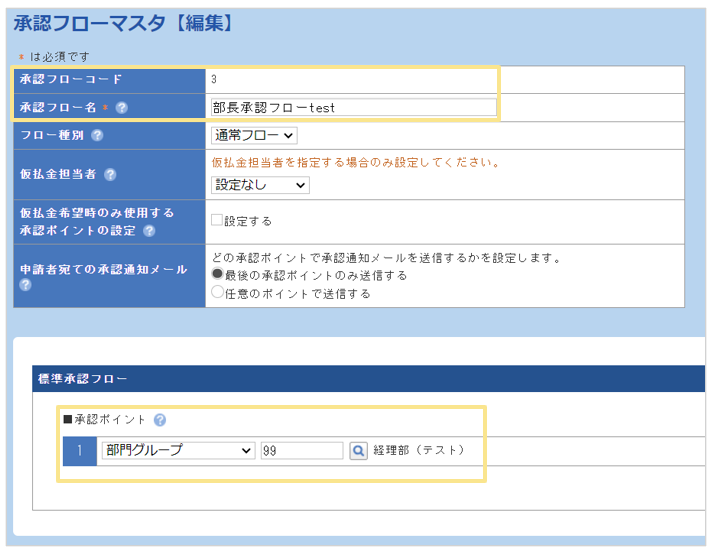The image size is (712, 552).
Task: Click magnifier search icon next to 99 field
Action: tap(359, 451)
